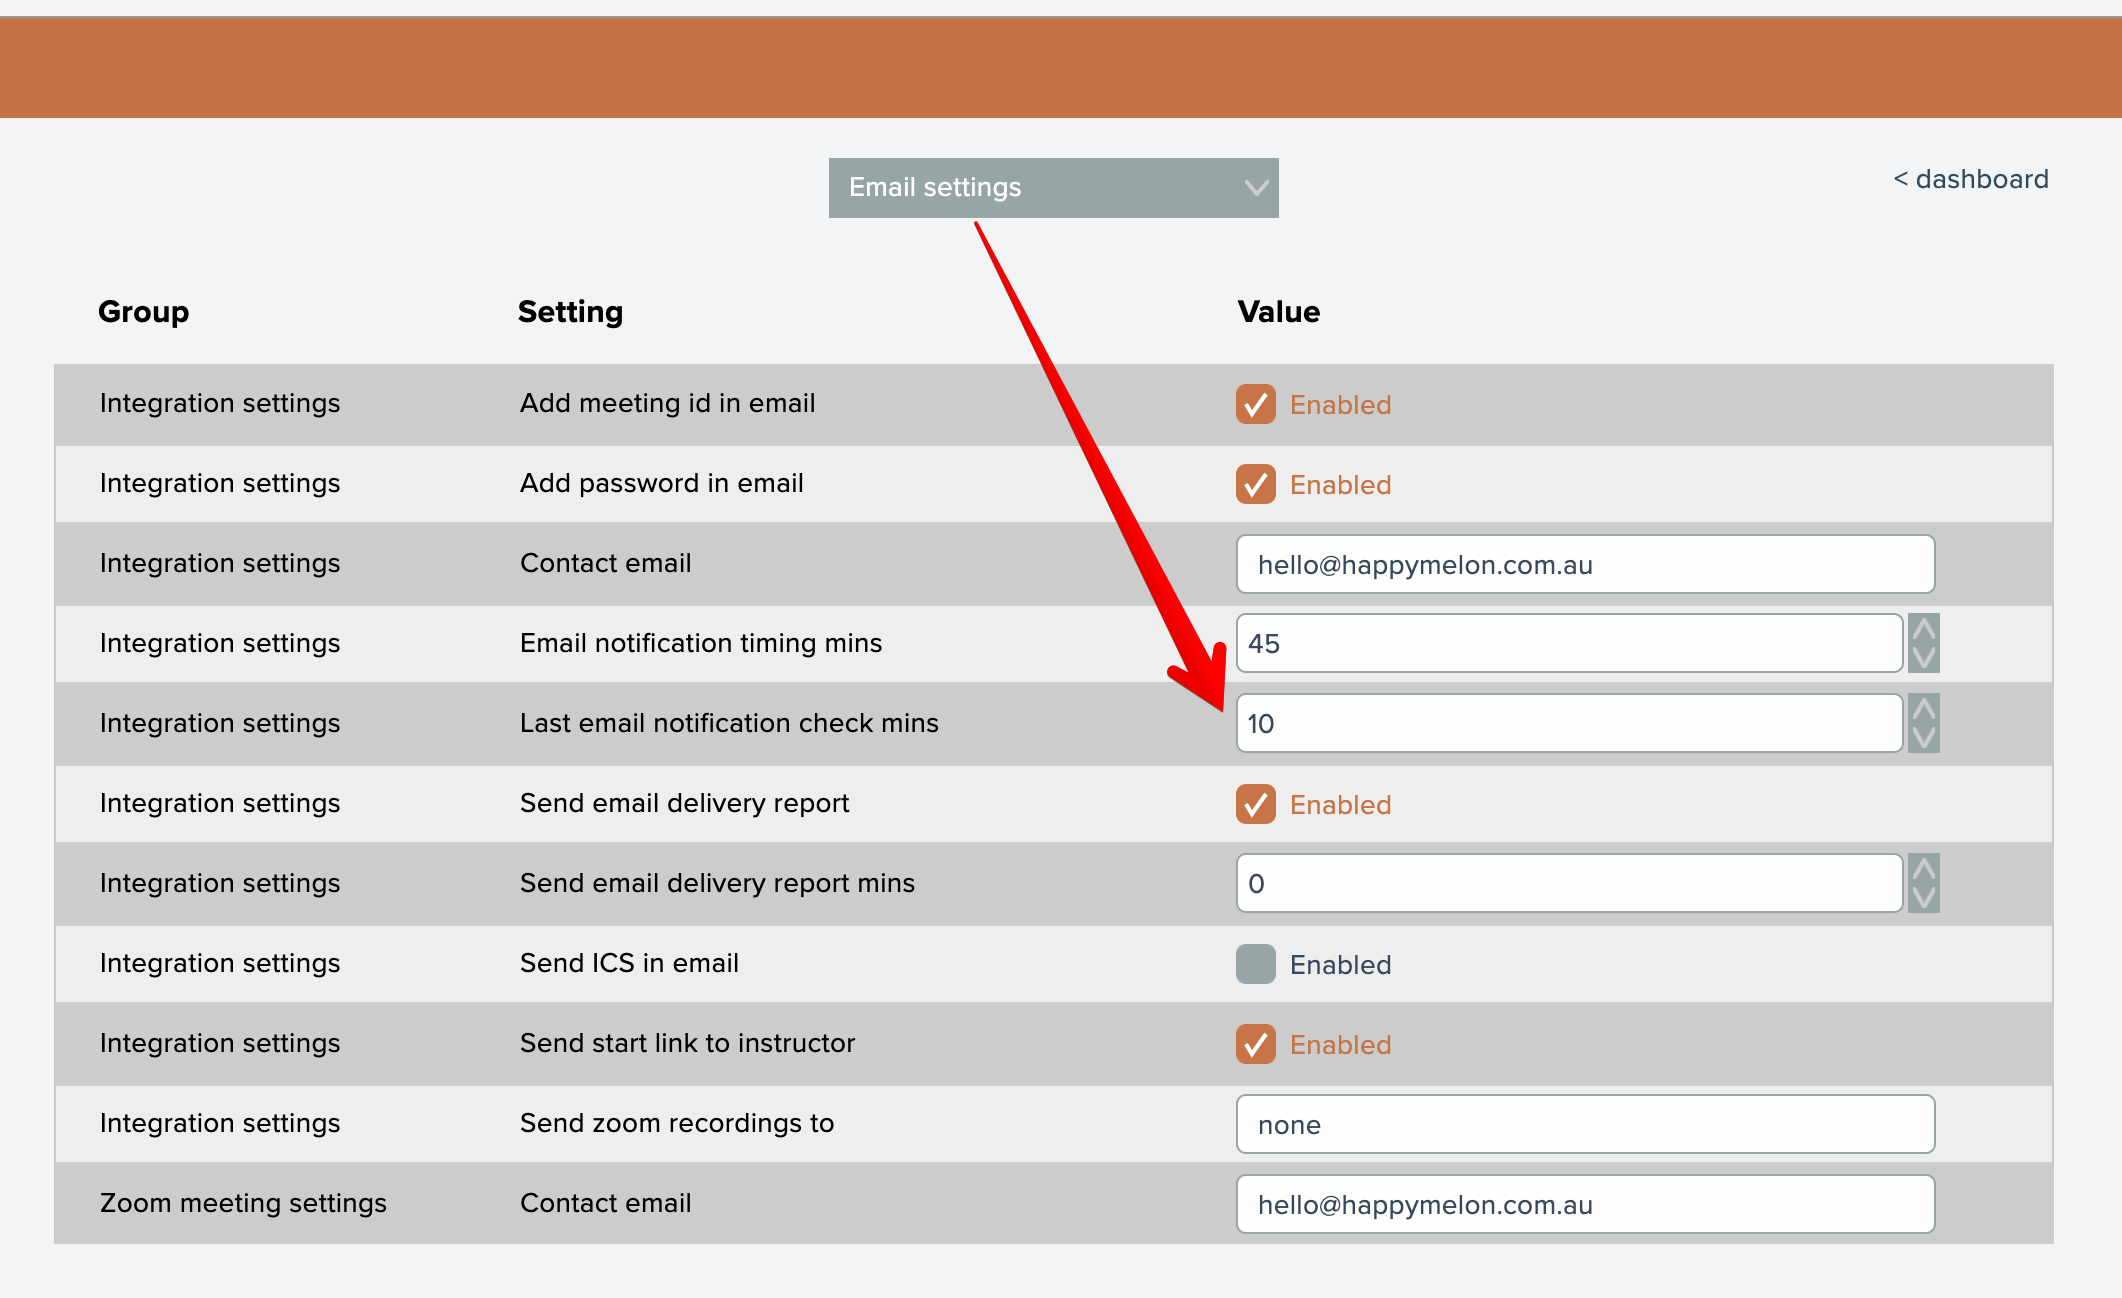Click the Send zoom recordings to field
The width and height of the screenshot is (2122, 1298).
click(1585, 1124)
